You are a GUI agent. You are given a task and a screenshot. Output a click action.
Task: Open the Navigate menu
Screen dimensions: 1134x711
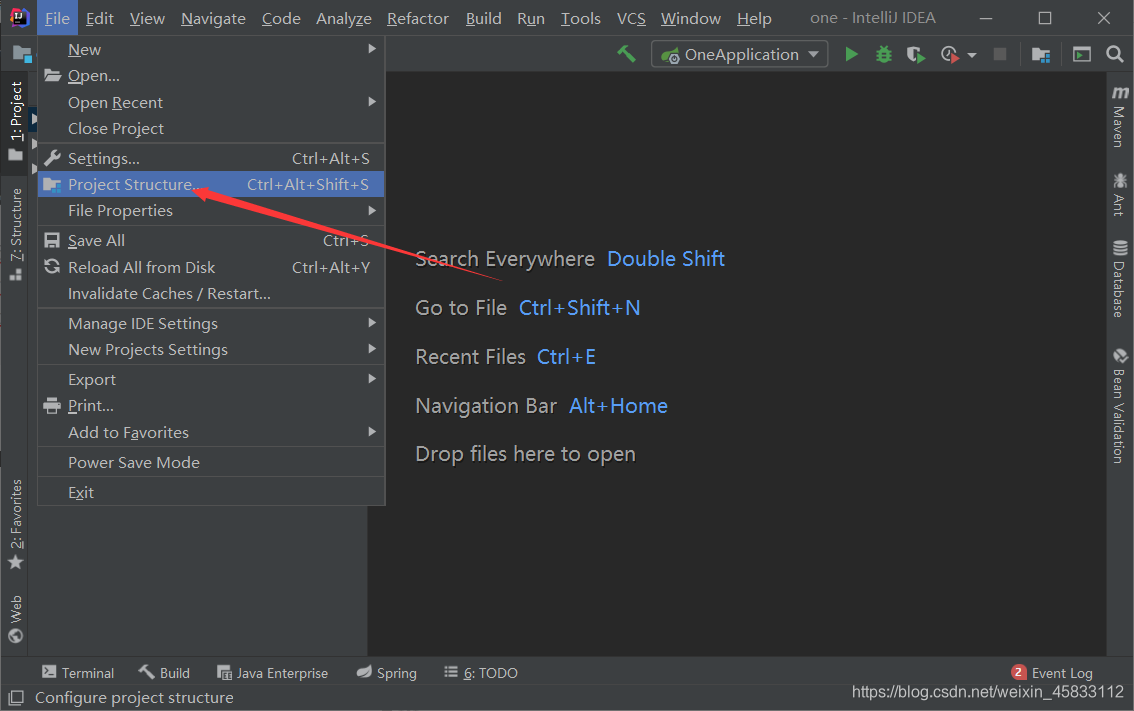click(x=213, y=18)
